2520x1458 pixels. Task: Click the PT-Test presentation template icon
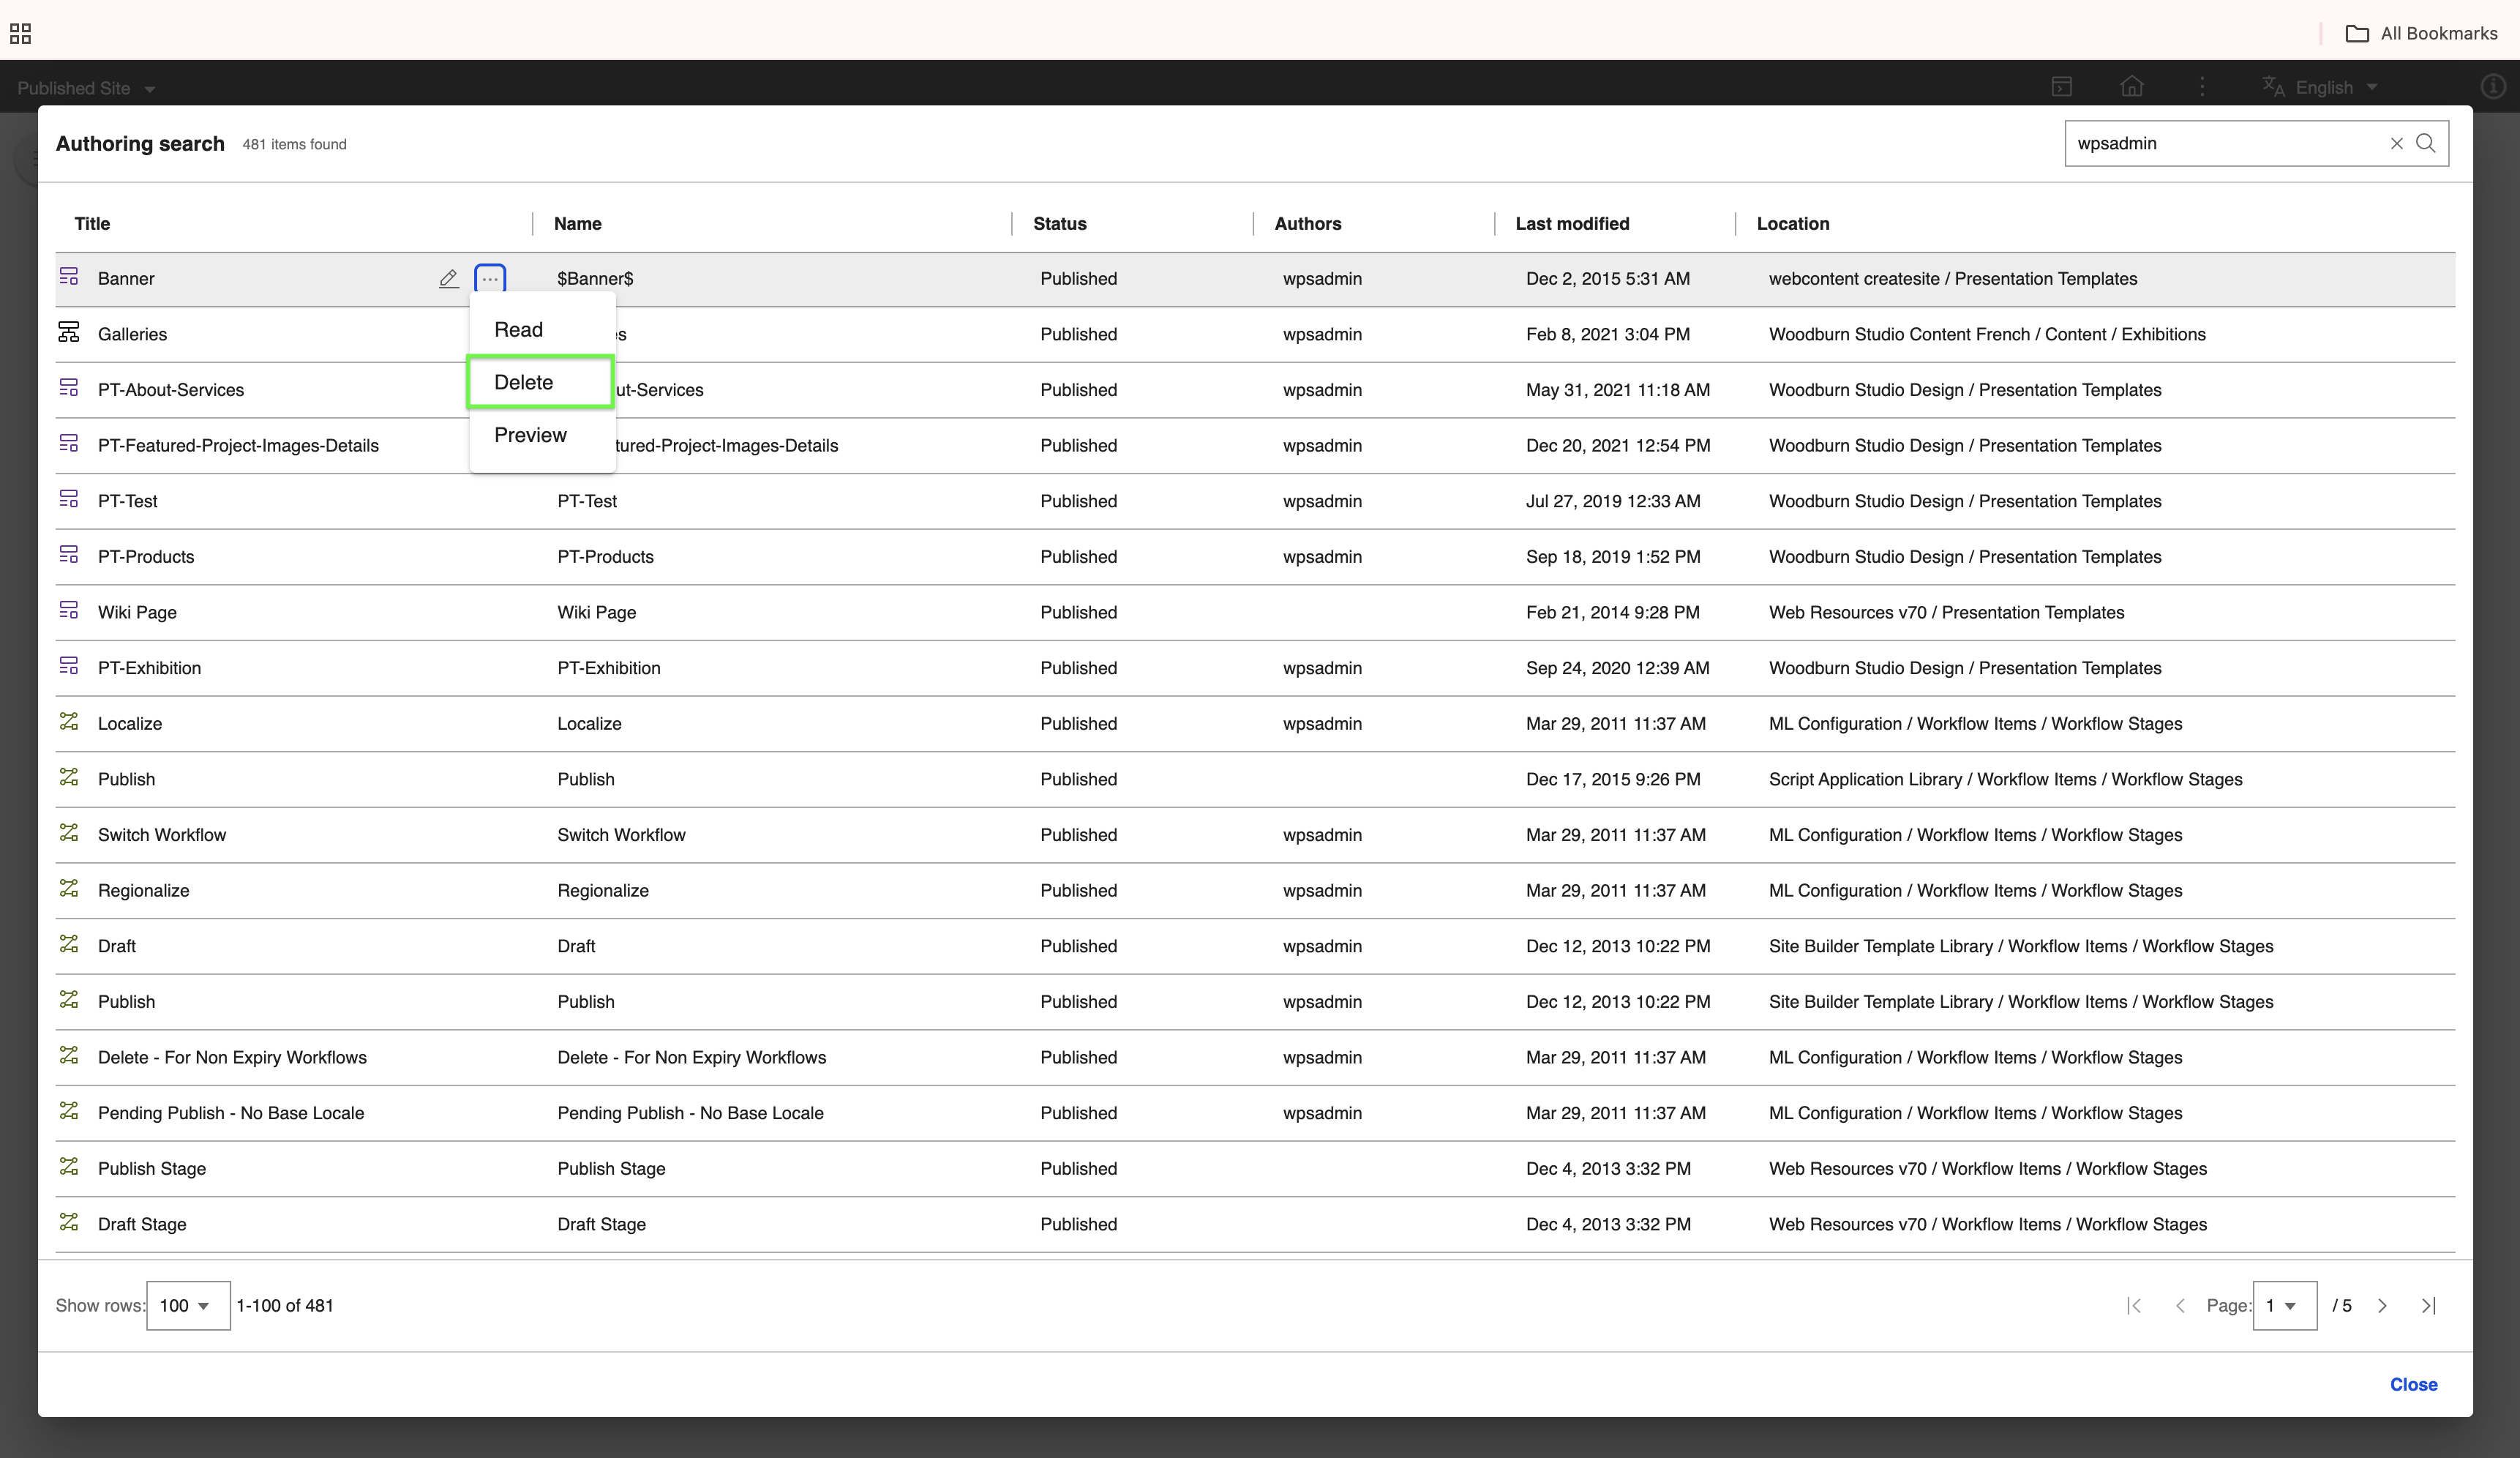pos(69,500)
